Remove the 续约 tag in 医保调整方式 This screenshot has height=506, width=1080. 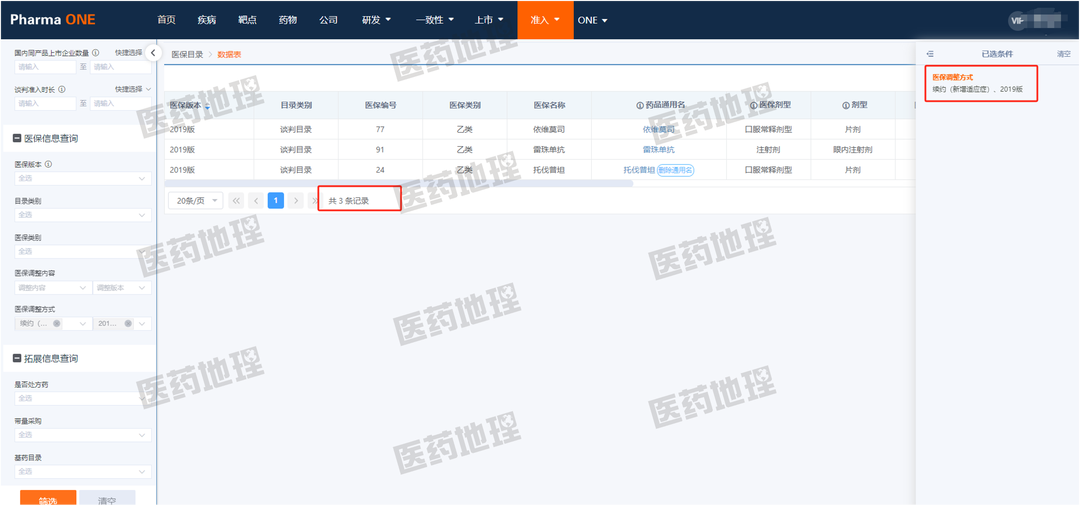pyautogui.click(x=56, y=324)
